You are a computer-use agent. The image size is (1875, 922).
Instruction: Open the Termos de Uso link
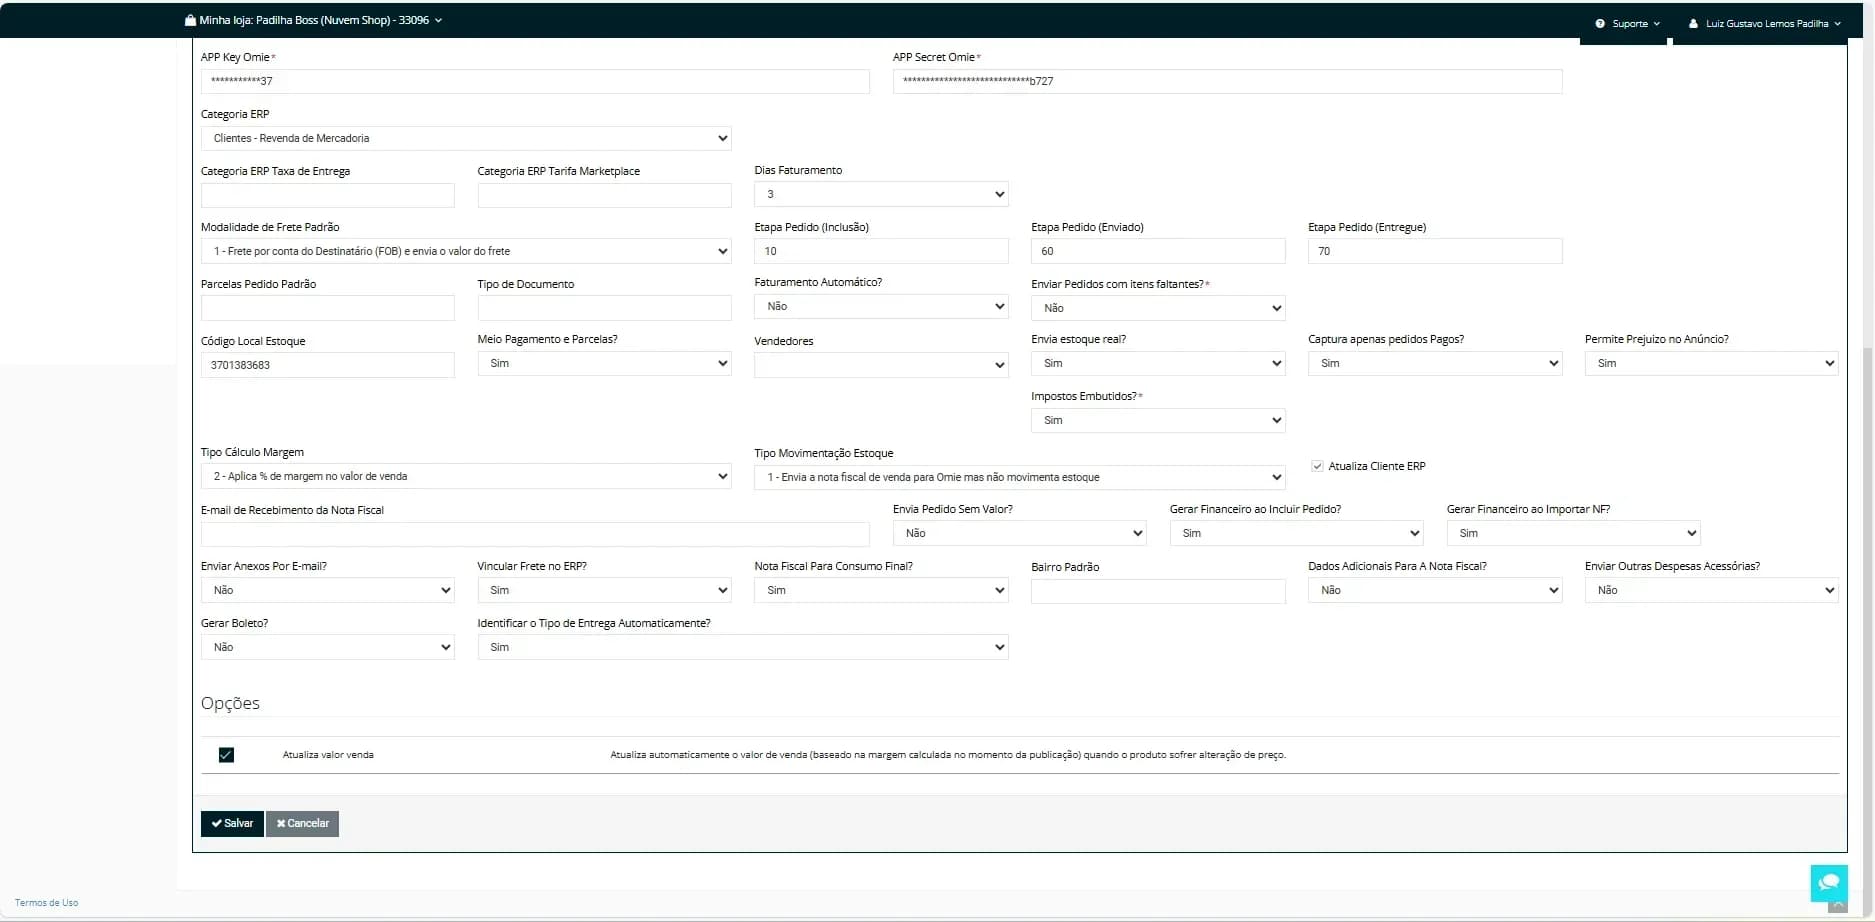(46, 903)
